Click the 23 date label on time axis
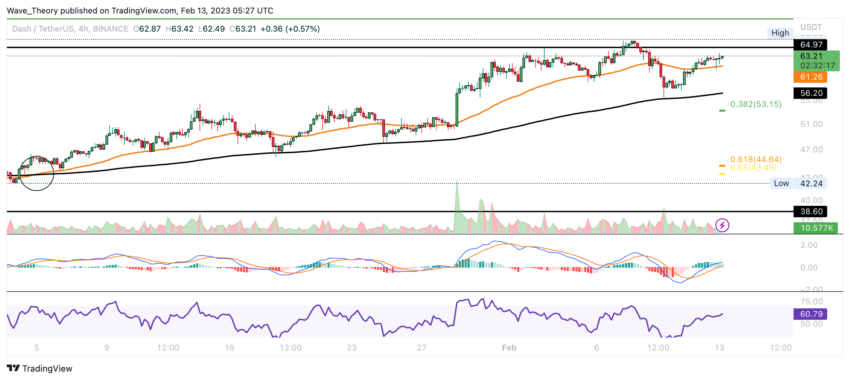Image resolution: width=850 pixels, height=380 pixels. 353,347
